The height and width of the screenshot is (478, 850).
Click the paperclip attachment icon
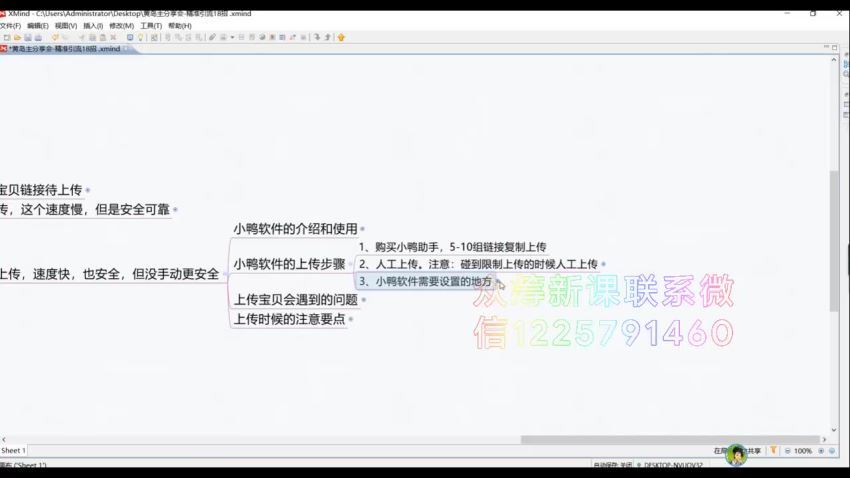212,37
